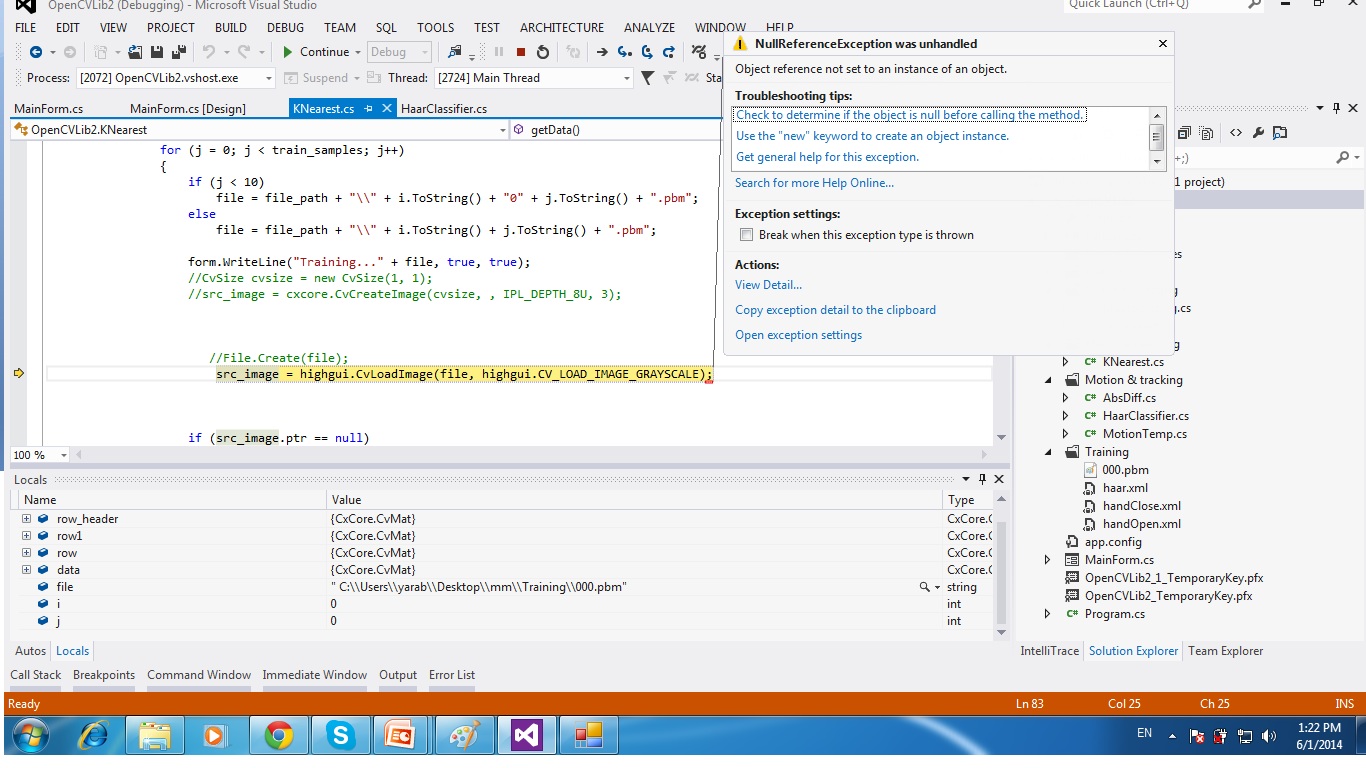Switch to the HaarClassifier.cs tab
Image resolution: width=1366 pixels, height=768 pixels.
[x=444, y=109]
